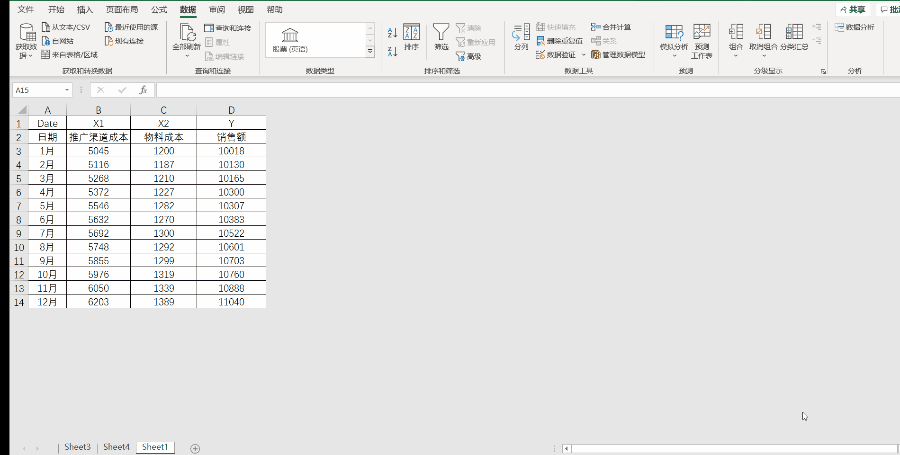Screen dimensions: 900x455
Task: Click the Name Box showing A15
Action: click(38, 90)
